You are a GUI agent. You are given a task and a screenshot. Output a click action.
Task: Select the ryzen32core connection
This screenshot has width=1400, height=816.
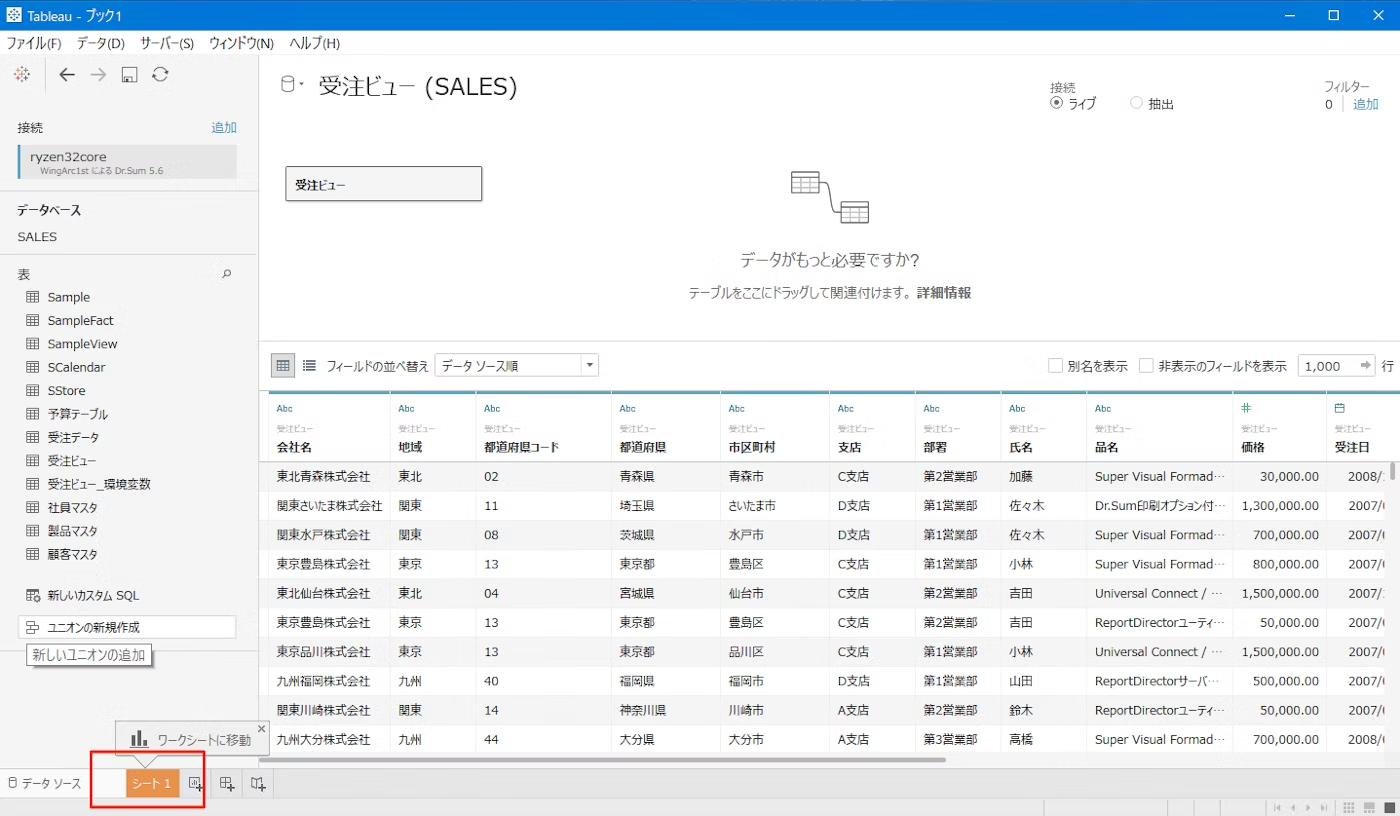tap(127, 162)
